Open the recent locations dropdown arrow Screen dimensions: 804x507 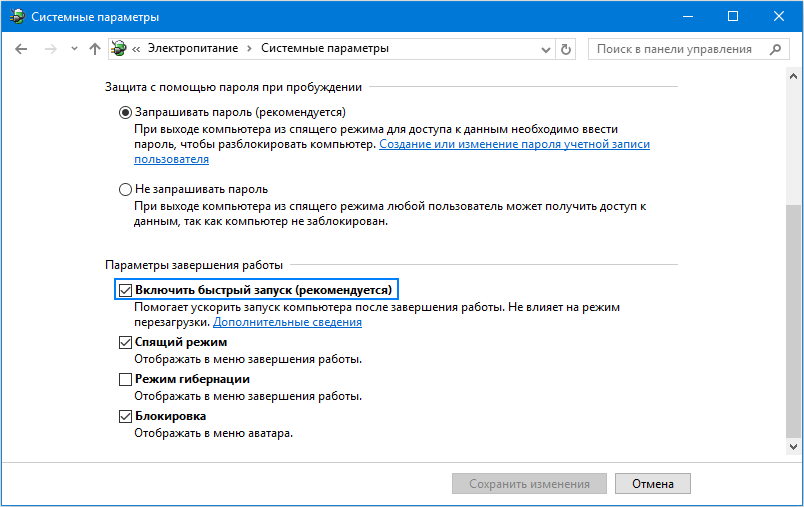(73, 49)
